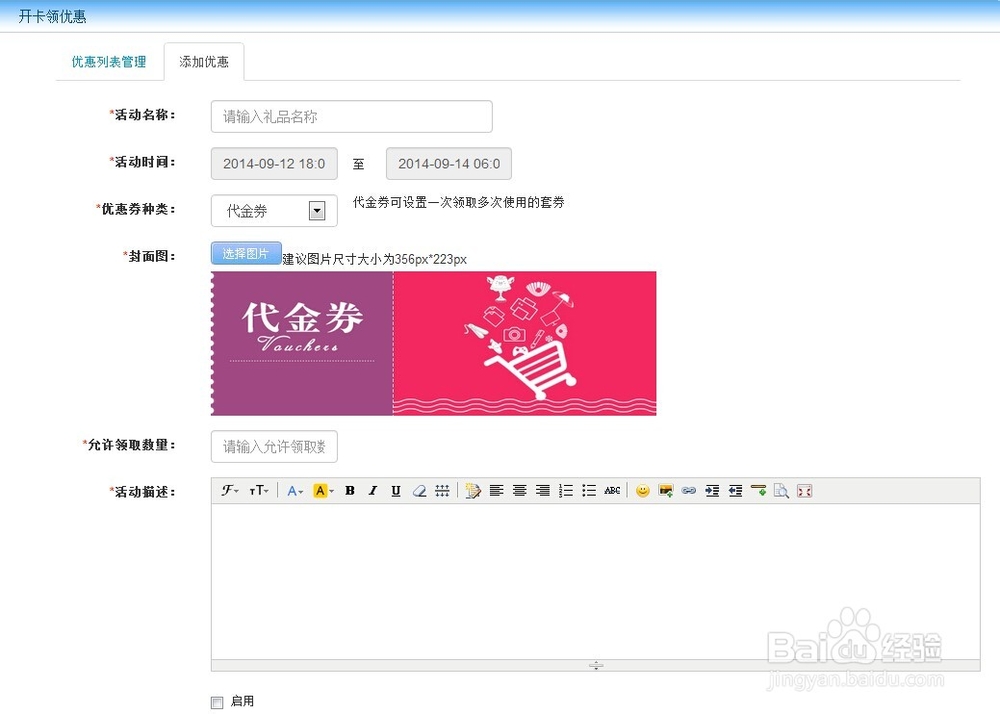This screenshot has width=1000, height=714.
Task: Click the ABC strikethrough icon
Action: [612, 491]
